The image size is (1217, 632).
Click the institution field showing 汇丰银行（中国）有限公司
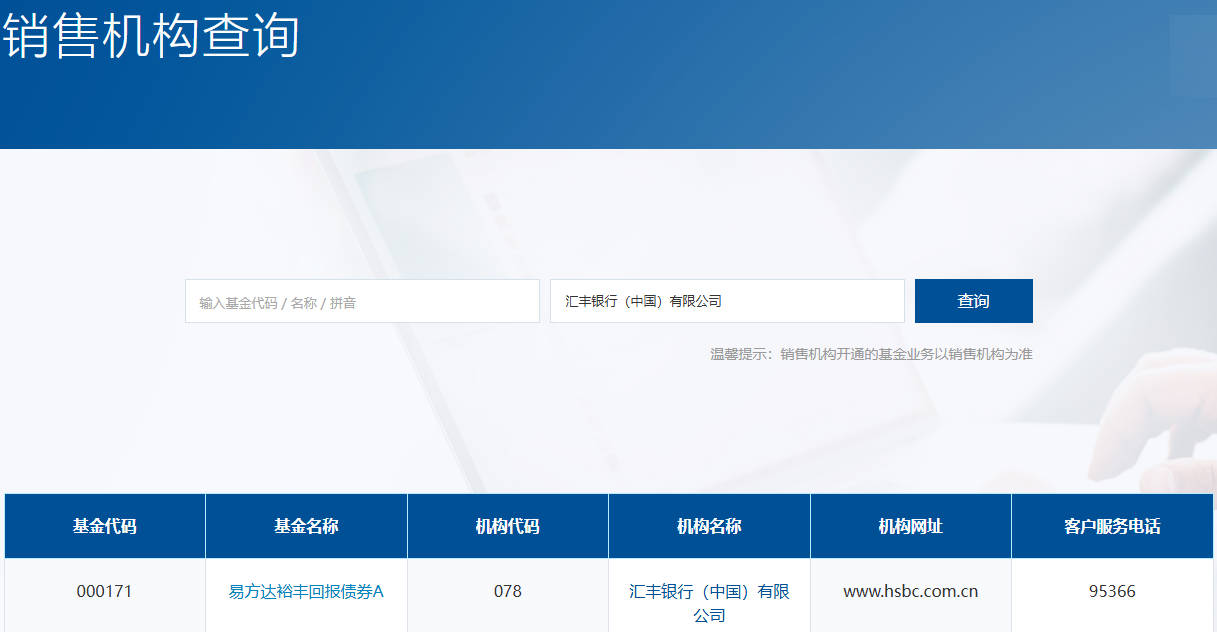727,301
